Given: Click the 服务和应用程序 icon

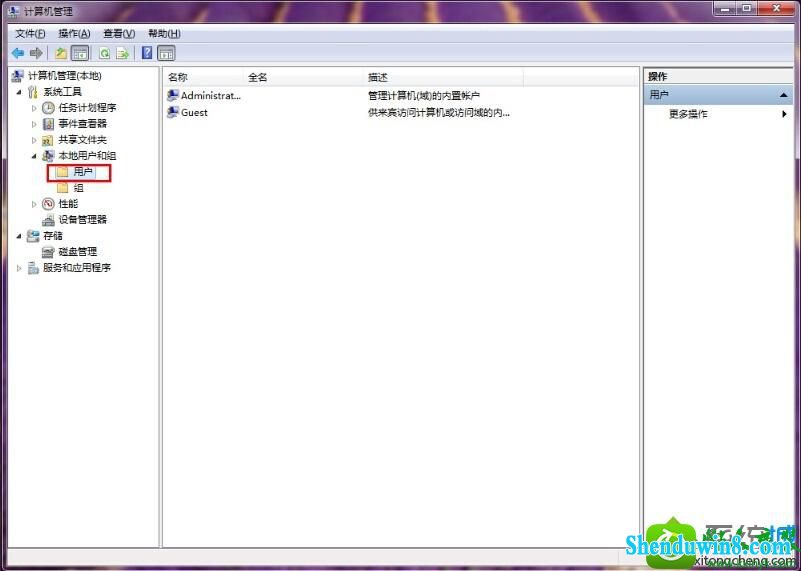Looking at the screenshot, I should tap(33, 268).
